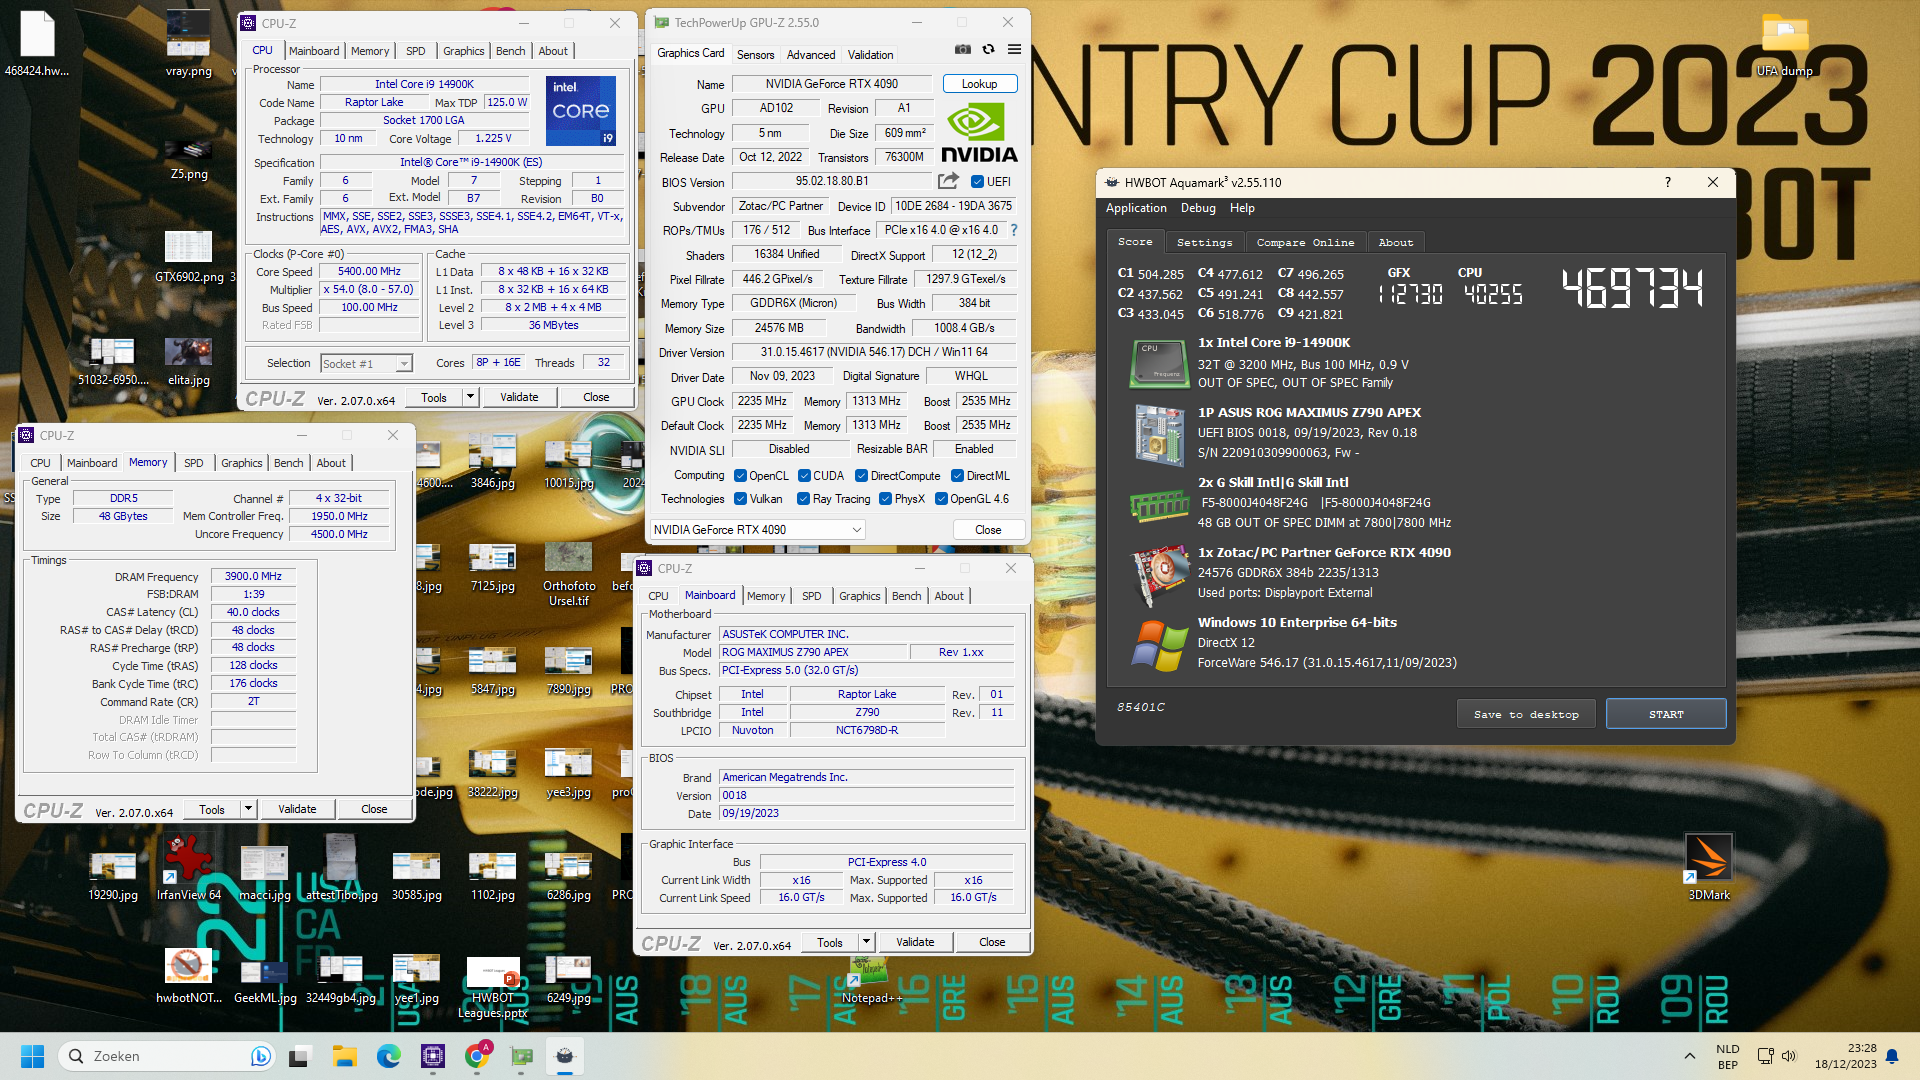Open Microsoft Edge from taskbar
This screenshot has width=1920, height=1080.
coord(389,1056)
